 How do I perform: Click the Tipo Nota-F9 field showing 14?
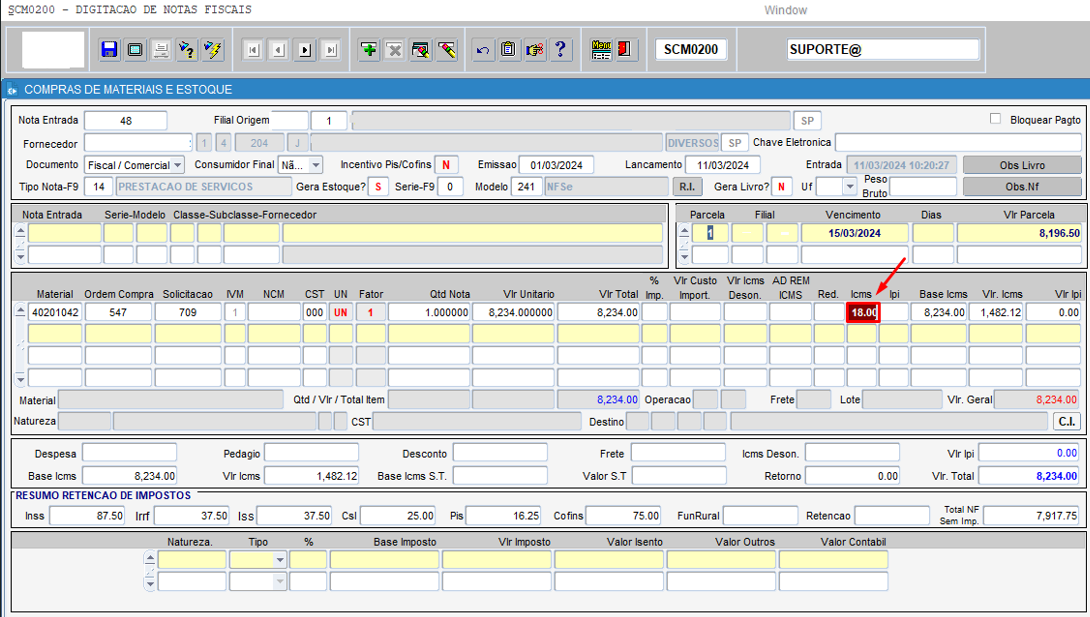(x=99, y=186)
